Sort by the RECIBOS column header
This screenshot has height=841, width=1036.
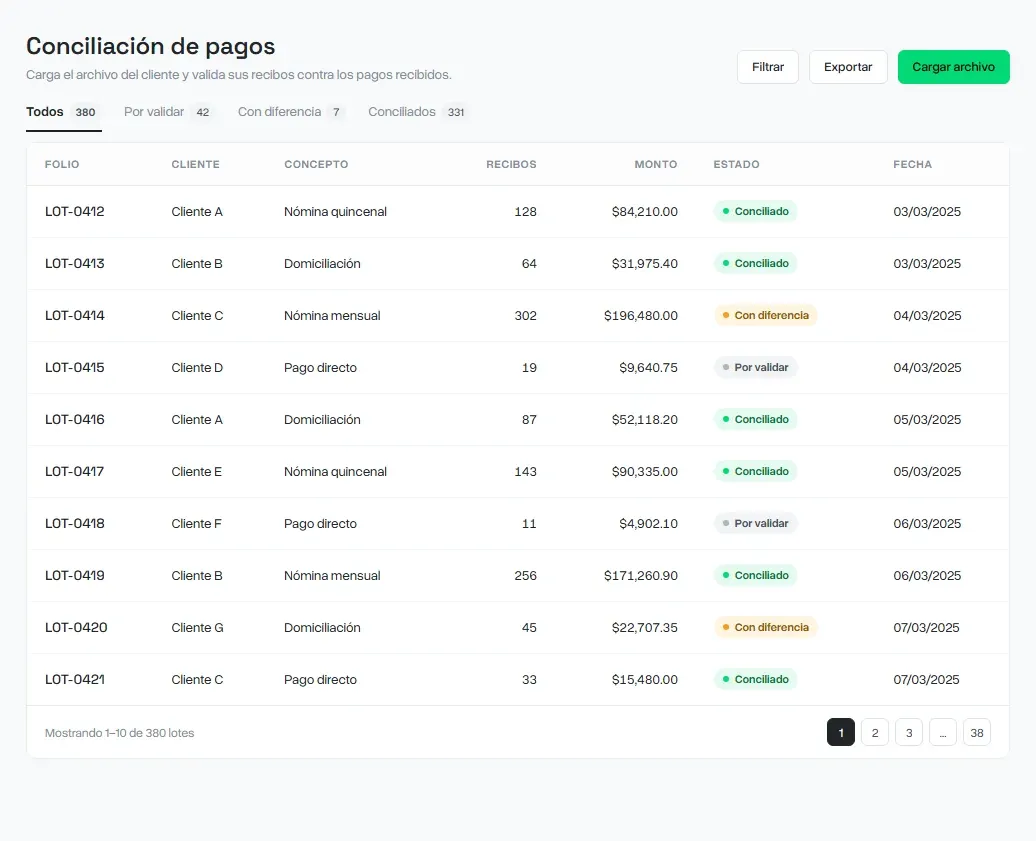tap(511, 164)
